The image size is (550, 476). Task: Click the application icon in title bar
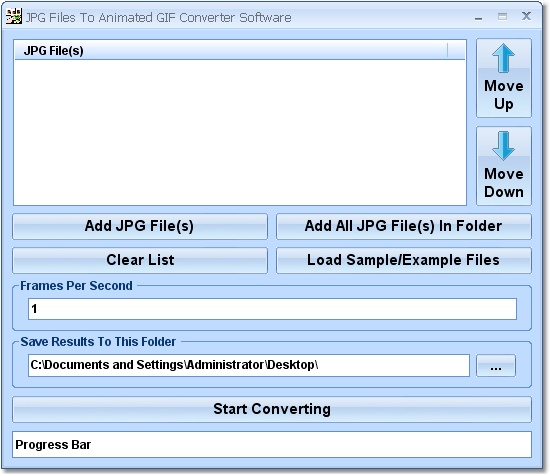(14, 16)
